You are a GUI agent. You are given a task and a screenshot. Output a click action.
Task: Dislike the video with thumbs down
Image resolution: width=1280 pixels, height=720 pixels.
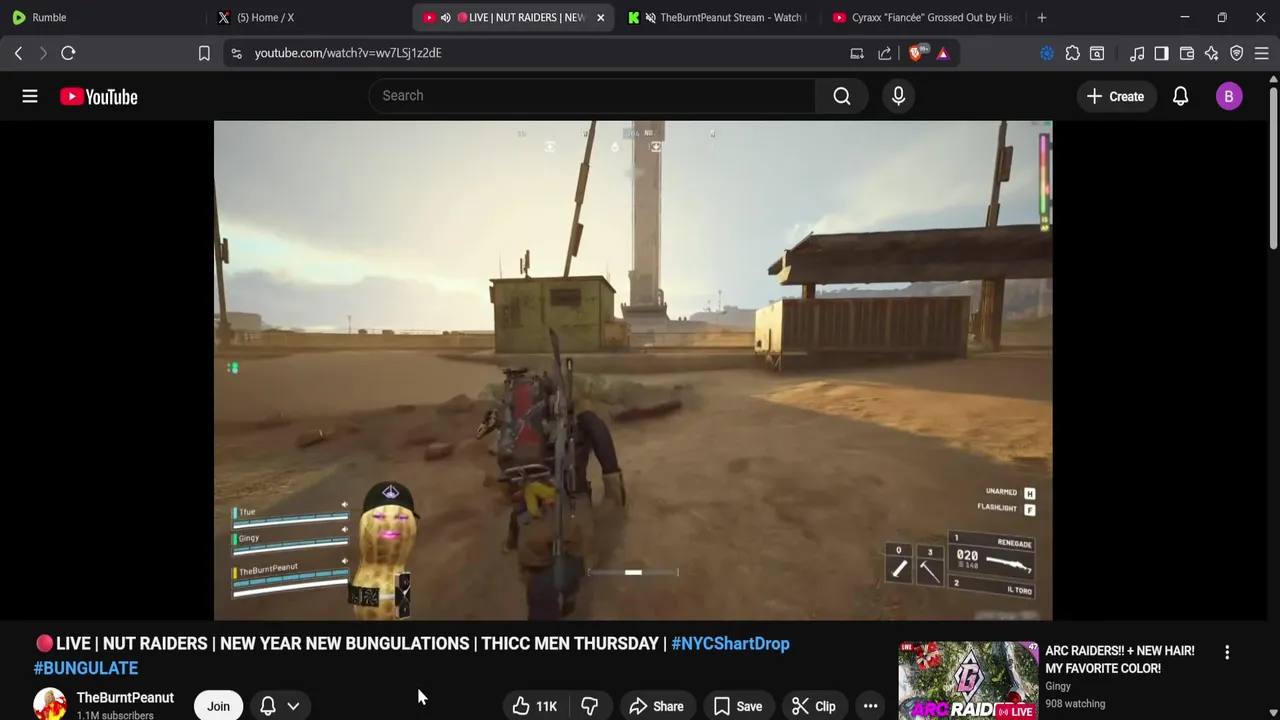click(589, 706)
